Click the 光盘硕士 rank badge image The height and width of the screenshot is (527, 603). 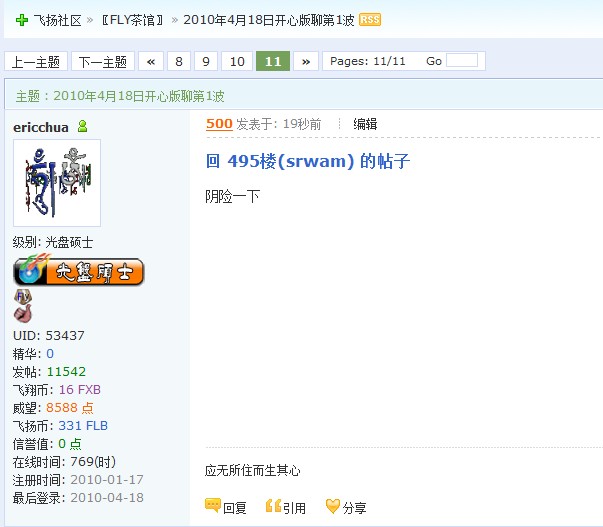pyautogui.click(x=79, y=271)
